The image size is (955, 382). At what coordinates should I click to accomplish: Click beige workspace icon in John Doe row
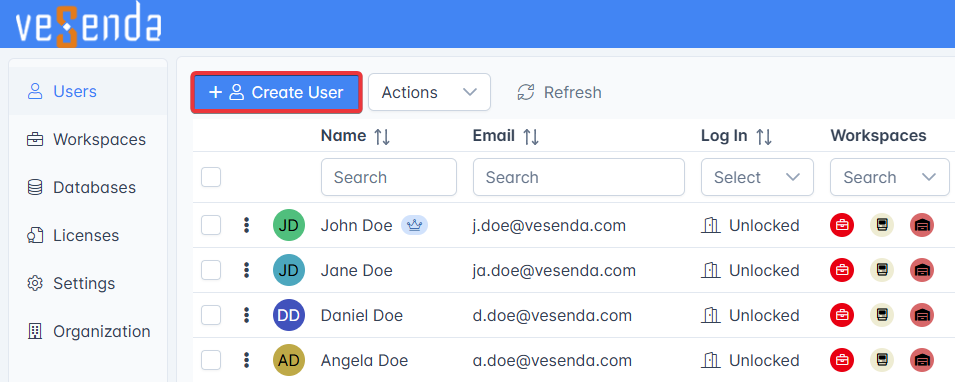pos(881,225)
